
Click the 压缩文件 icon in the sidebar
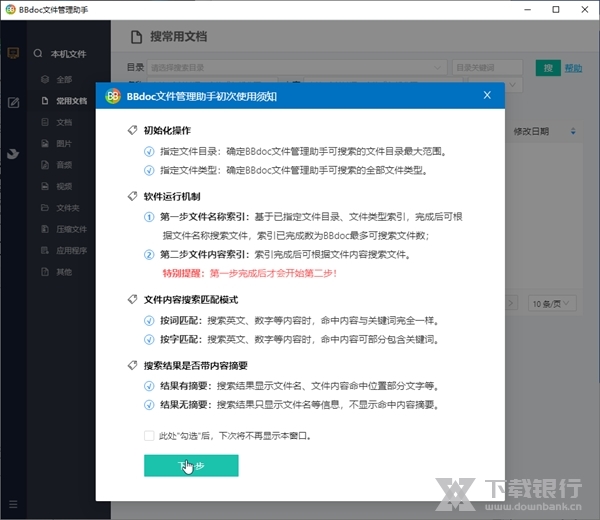(45, 229)
